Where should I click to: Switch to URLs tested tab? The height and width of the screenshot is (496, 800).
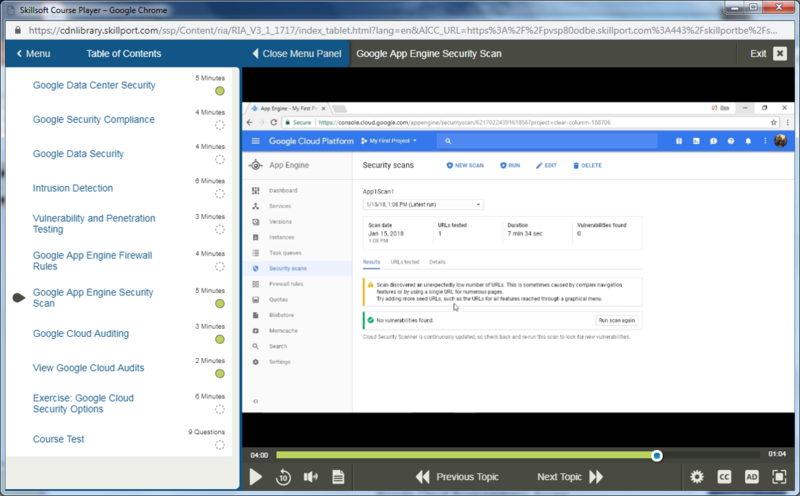[405, 262]
